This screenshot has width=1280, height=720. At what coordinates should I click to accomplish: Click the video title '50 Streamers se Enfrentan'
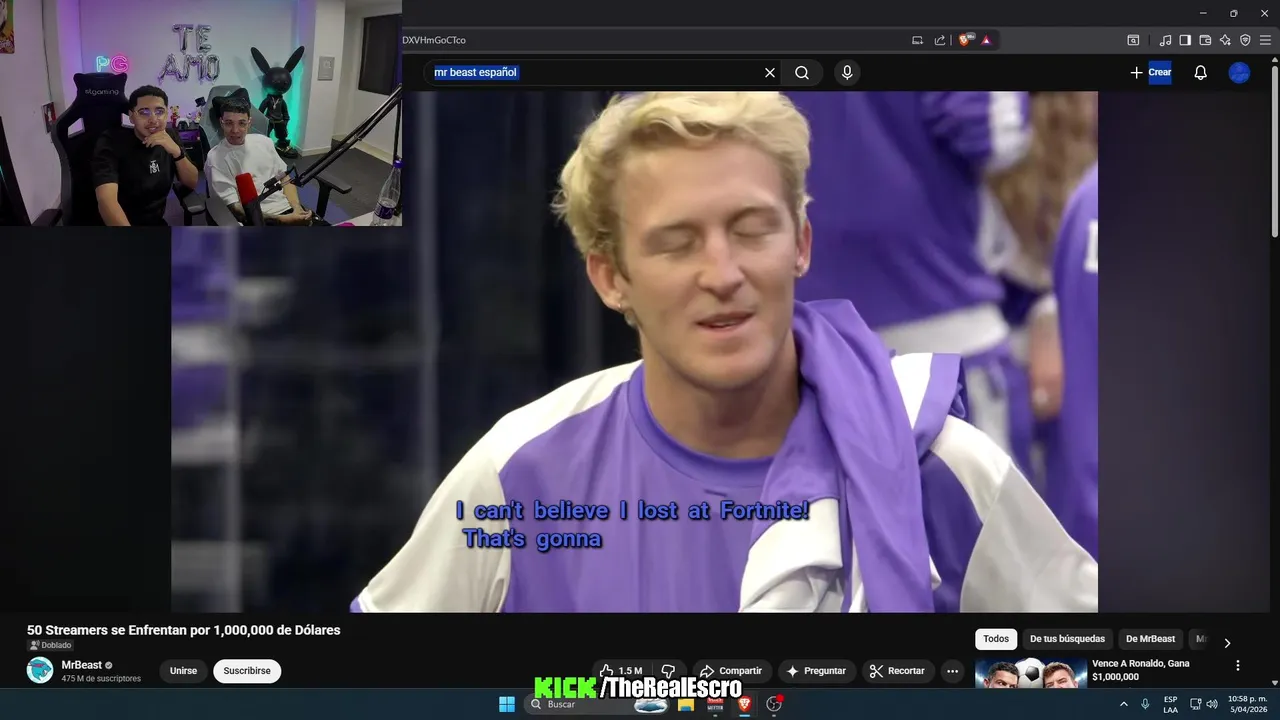[x=184, y=630]
